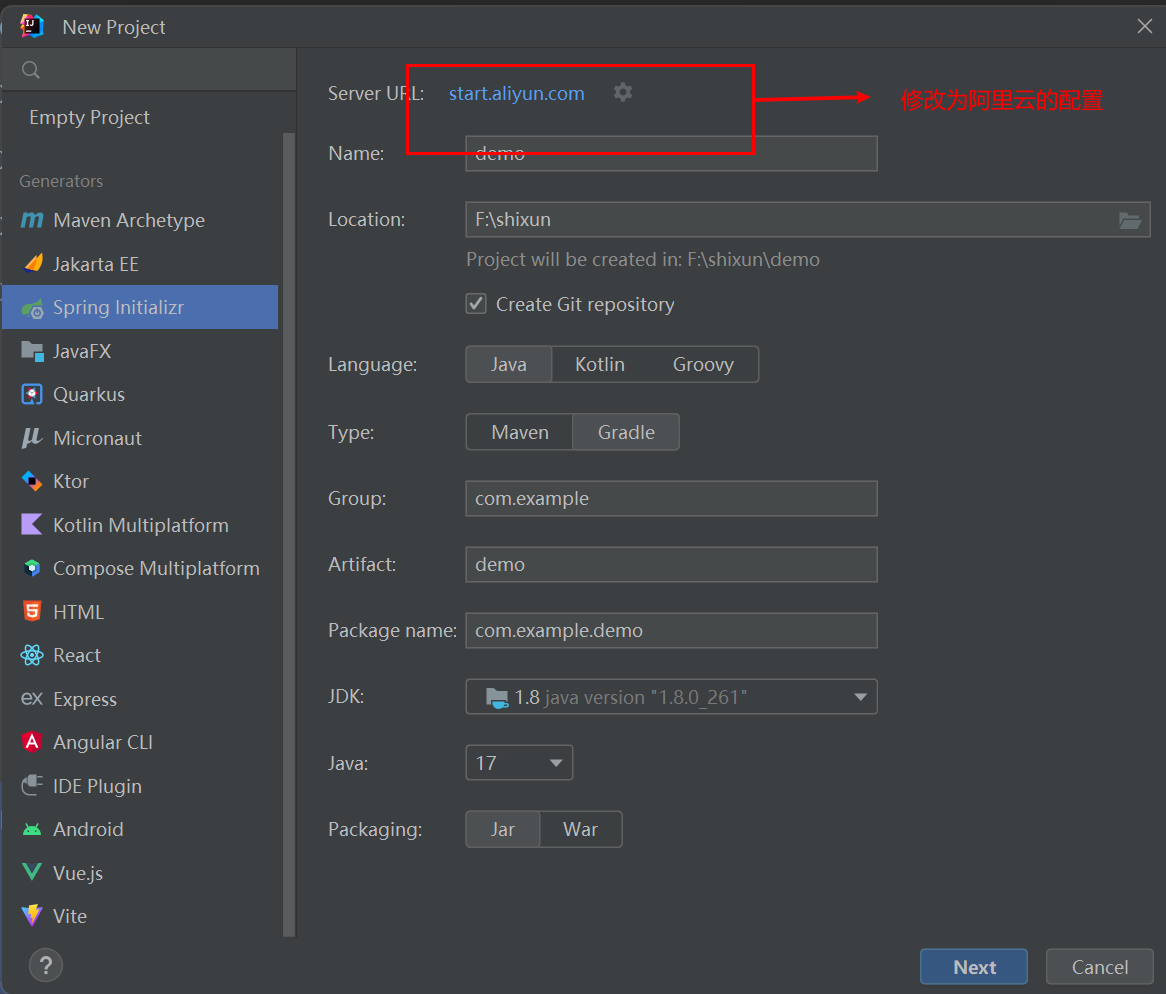Select the Android generator label
Viewport: 1166px width, 994px height.
point(88,829)
